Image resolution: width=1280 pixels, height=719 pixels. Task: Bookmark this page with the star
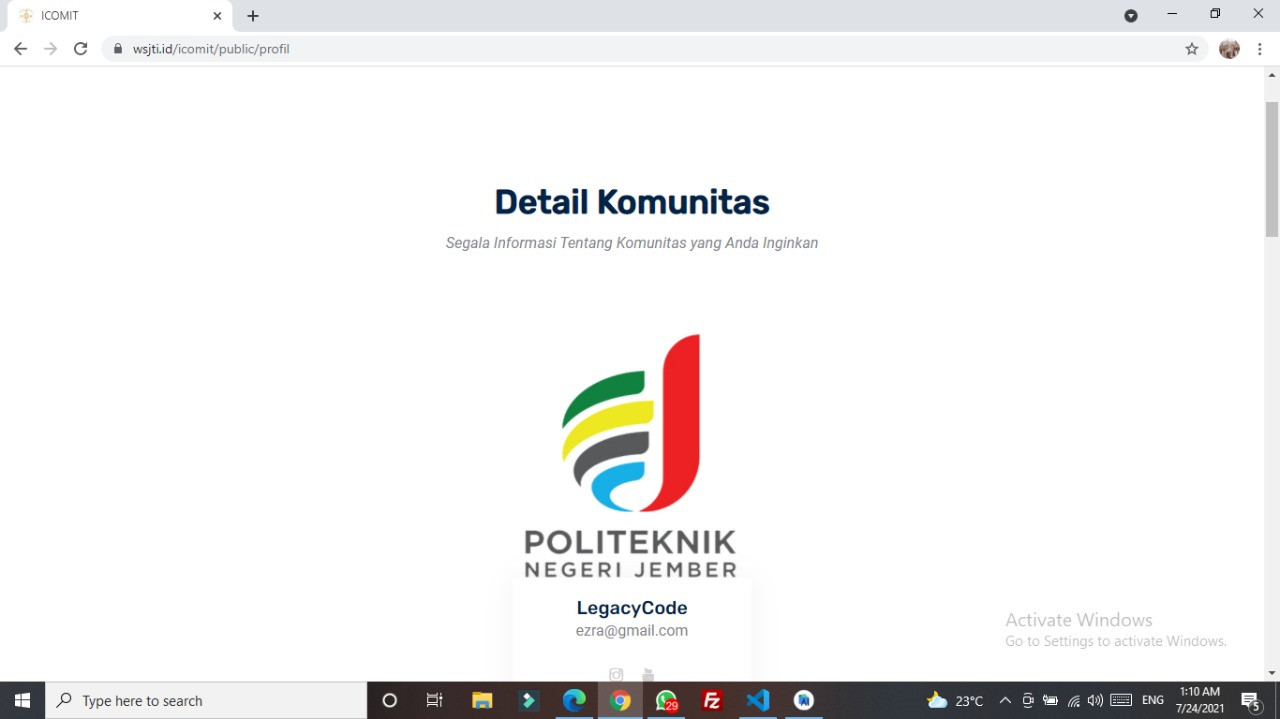[x=1191, y=48]
